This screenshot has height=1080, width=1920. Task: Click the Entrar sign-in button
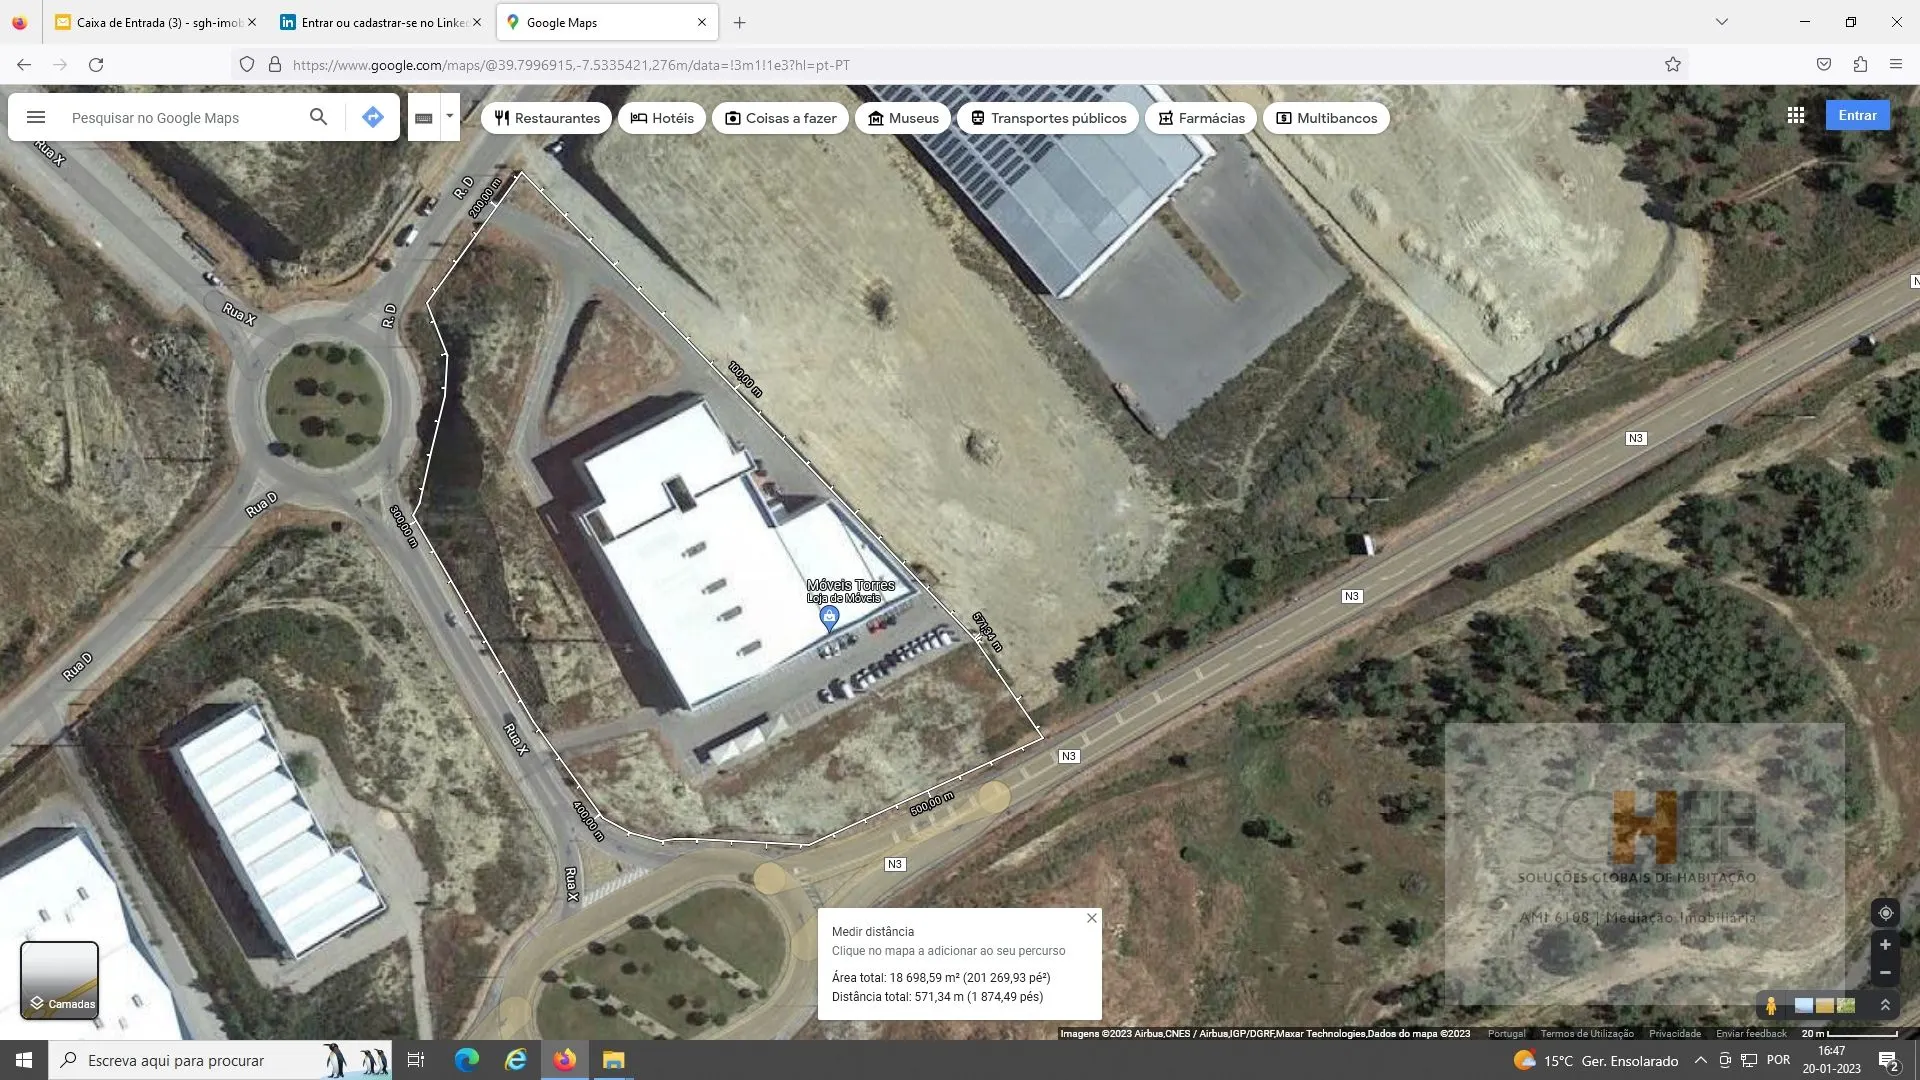coord(1857,116)
